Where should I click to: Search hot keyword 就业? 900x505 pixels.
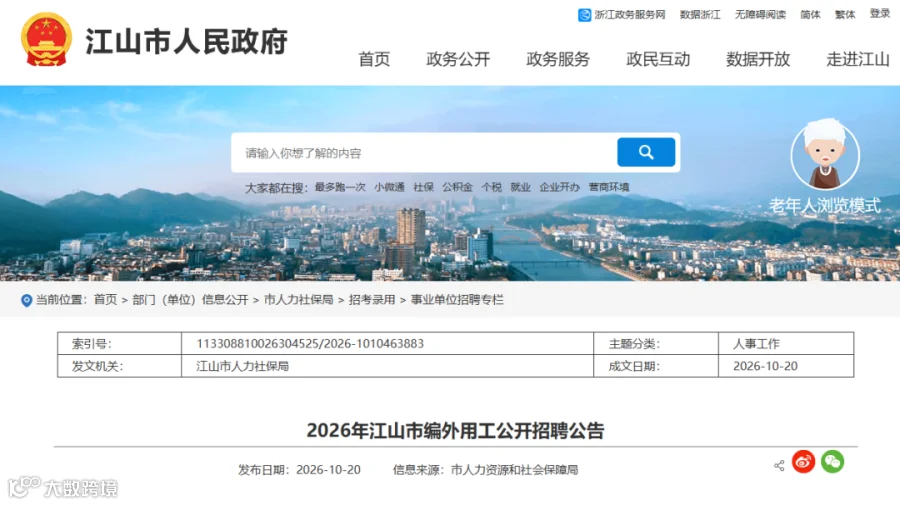(520, 187)
